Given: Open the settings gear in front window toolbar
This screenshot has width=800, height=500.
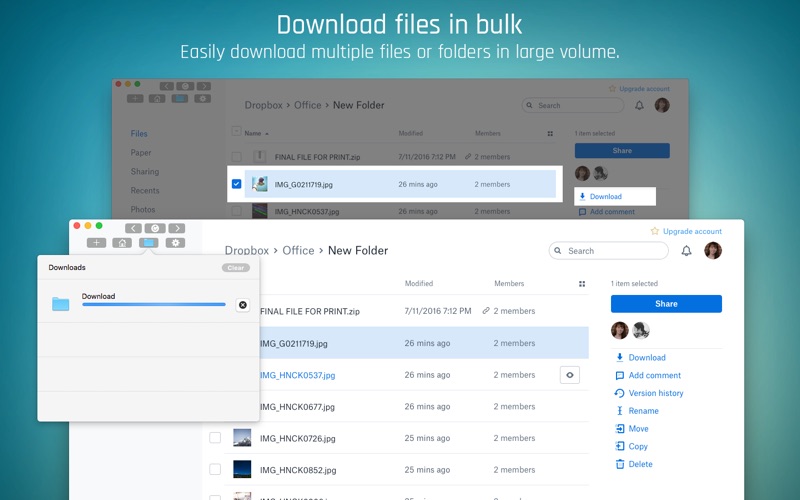Looking at the screenshot, I should (x=175, y=243).
